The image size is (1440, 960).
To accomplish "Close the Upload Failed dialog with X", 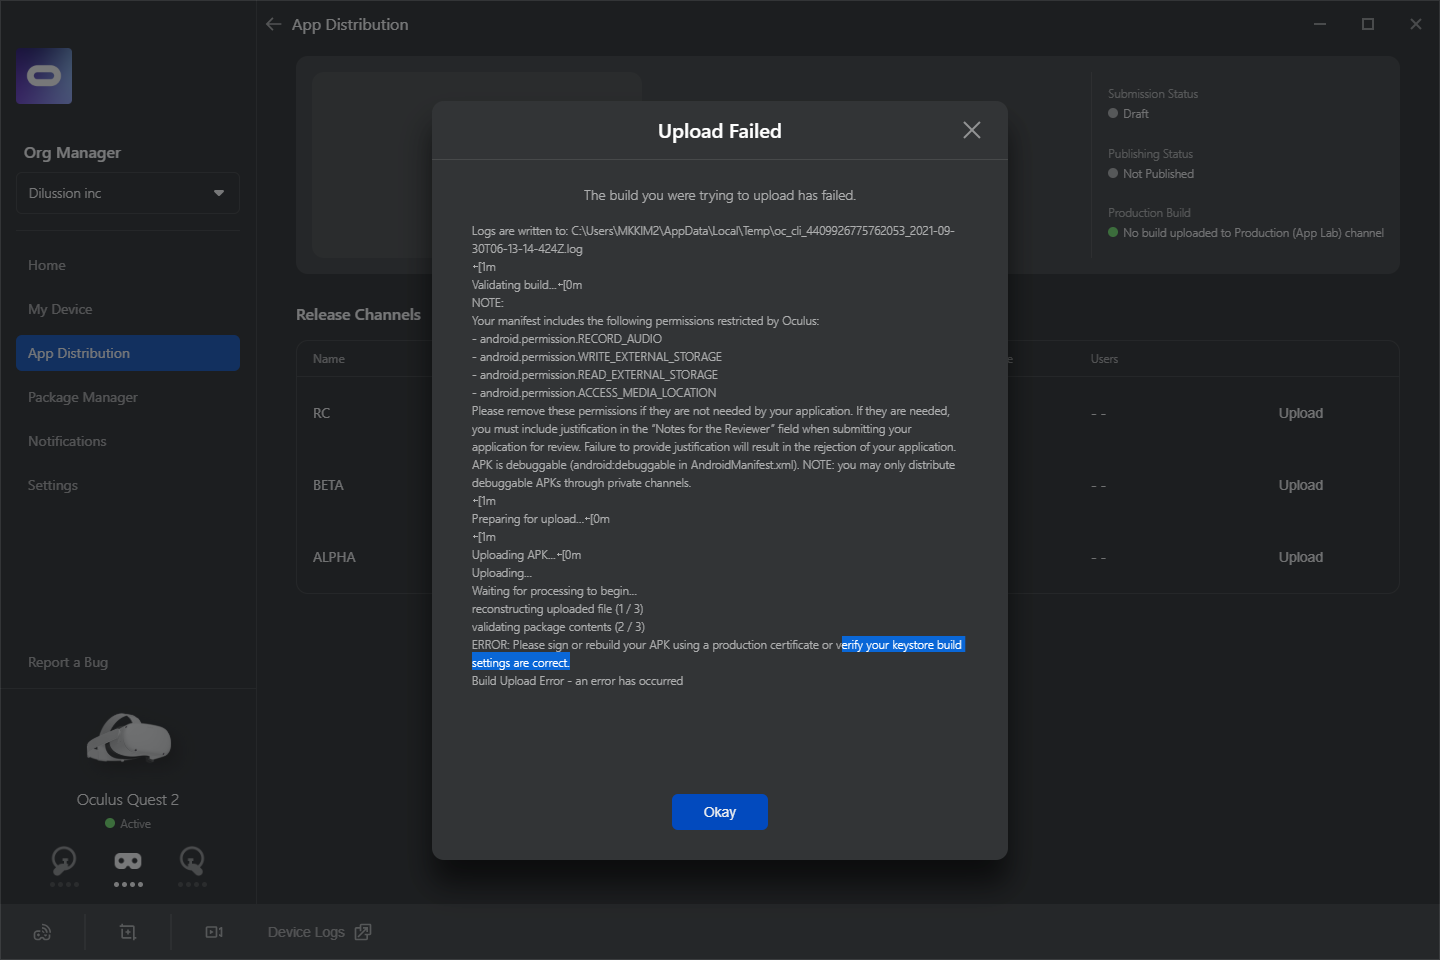I will tap(971, 130).
